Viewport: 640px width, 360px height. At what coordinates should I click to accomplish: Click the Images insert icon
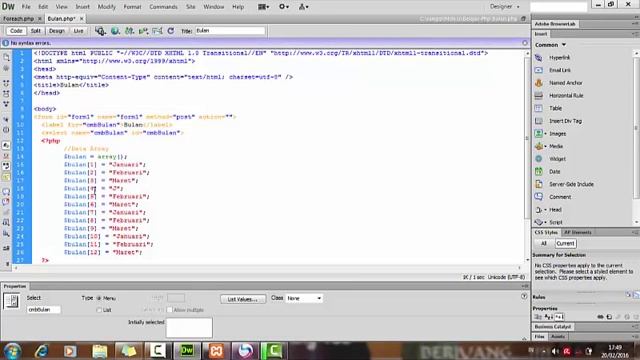[x=539, y=134]
